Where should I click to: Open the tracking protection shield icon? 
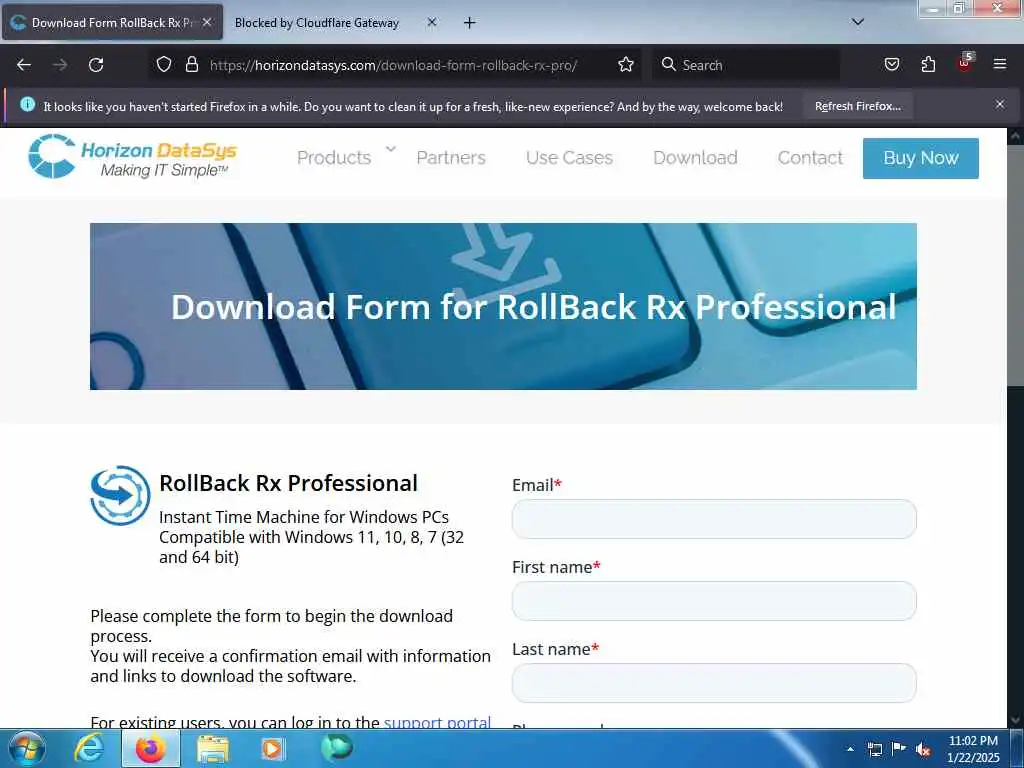164,64
